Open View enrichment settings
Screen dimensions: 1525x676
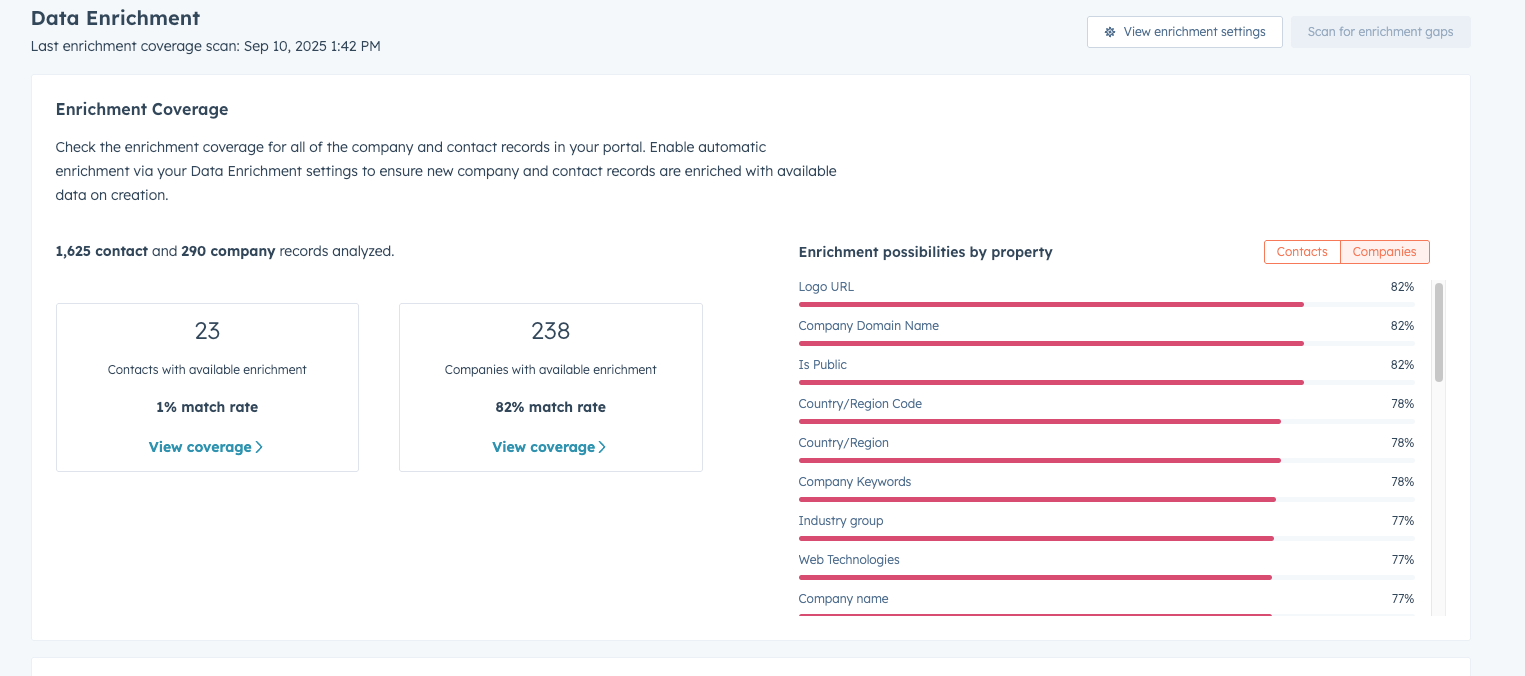[1185, 32]
